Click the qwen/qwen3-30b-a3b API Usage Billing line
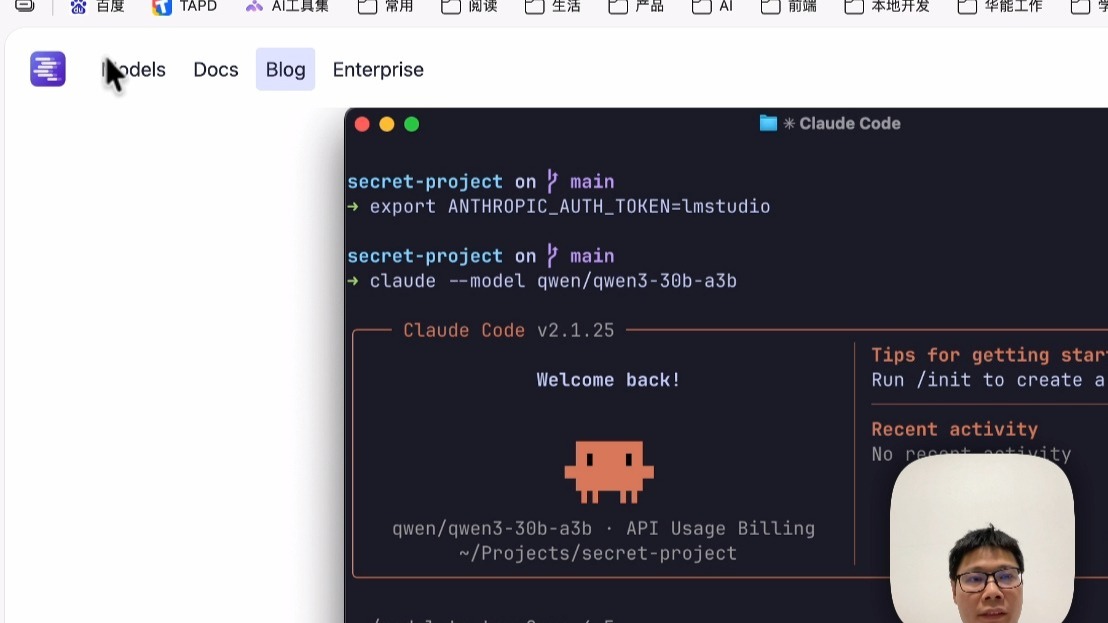The width and height of the screenshot is (1108, 623). 603,528
